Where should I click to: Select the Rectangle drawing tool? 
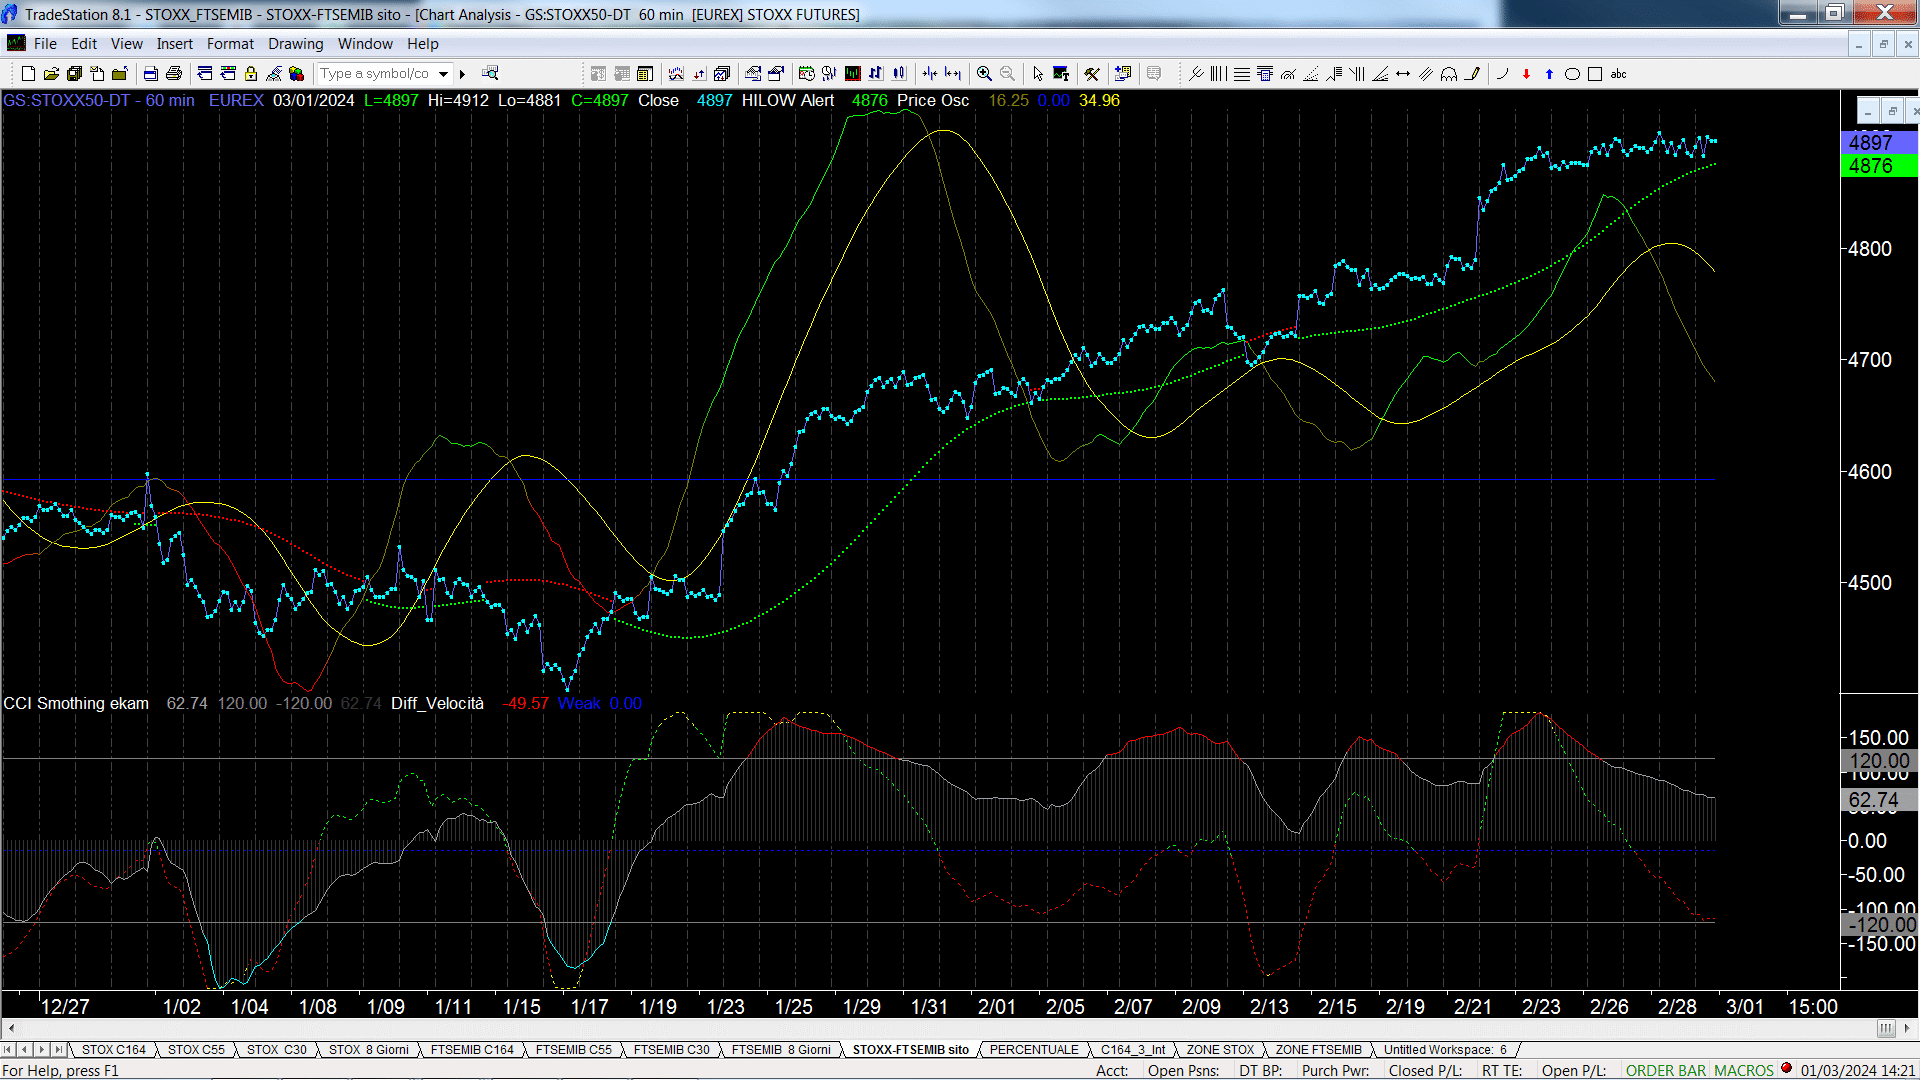coord(1595,73)
